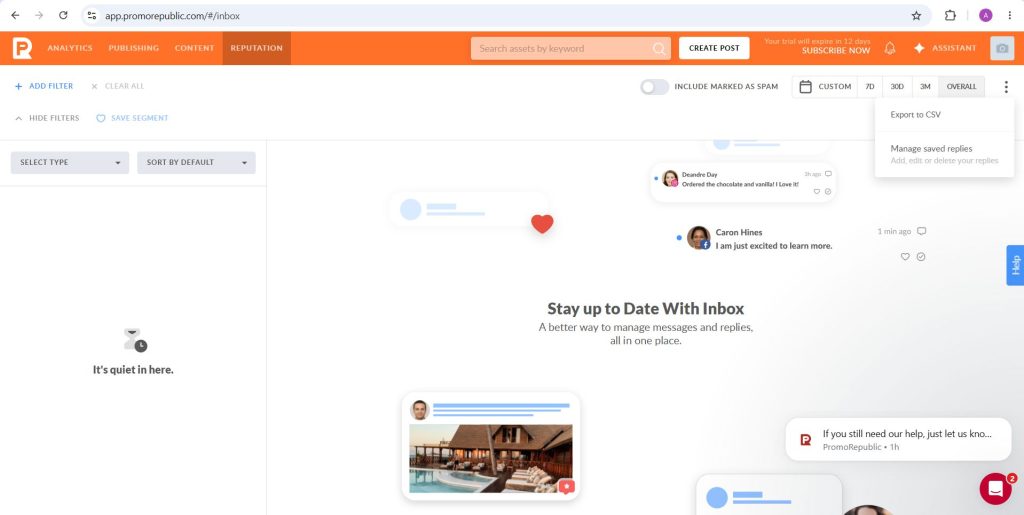Click the Create Post button

click(x=714, y=48)
